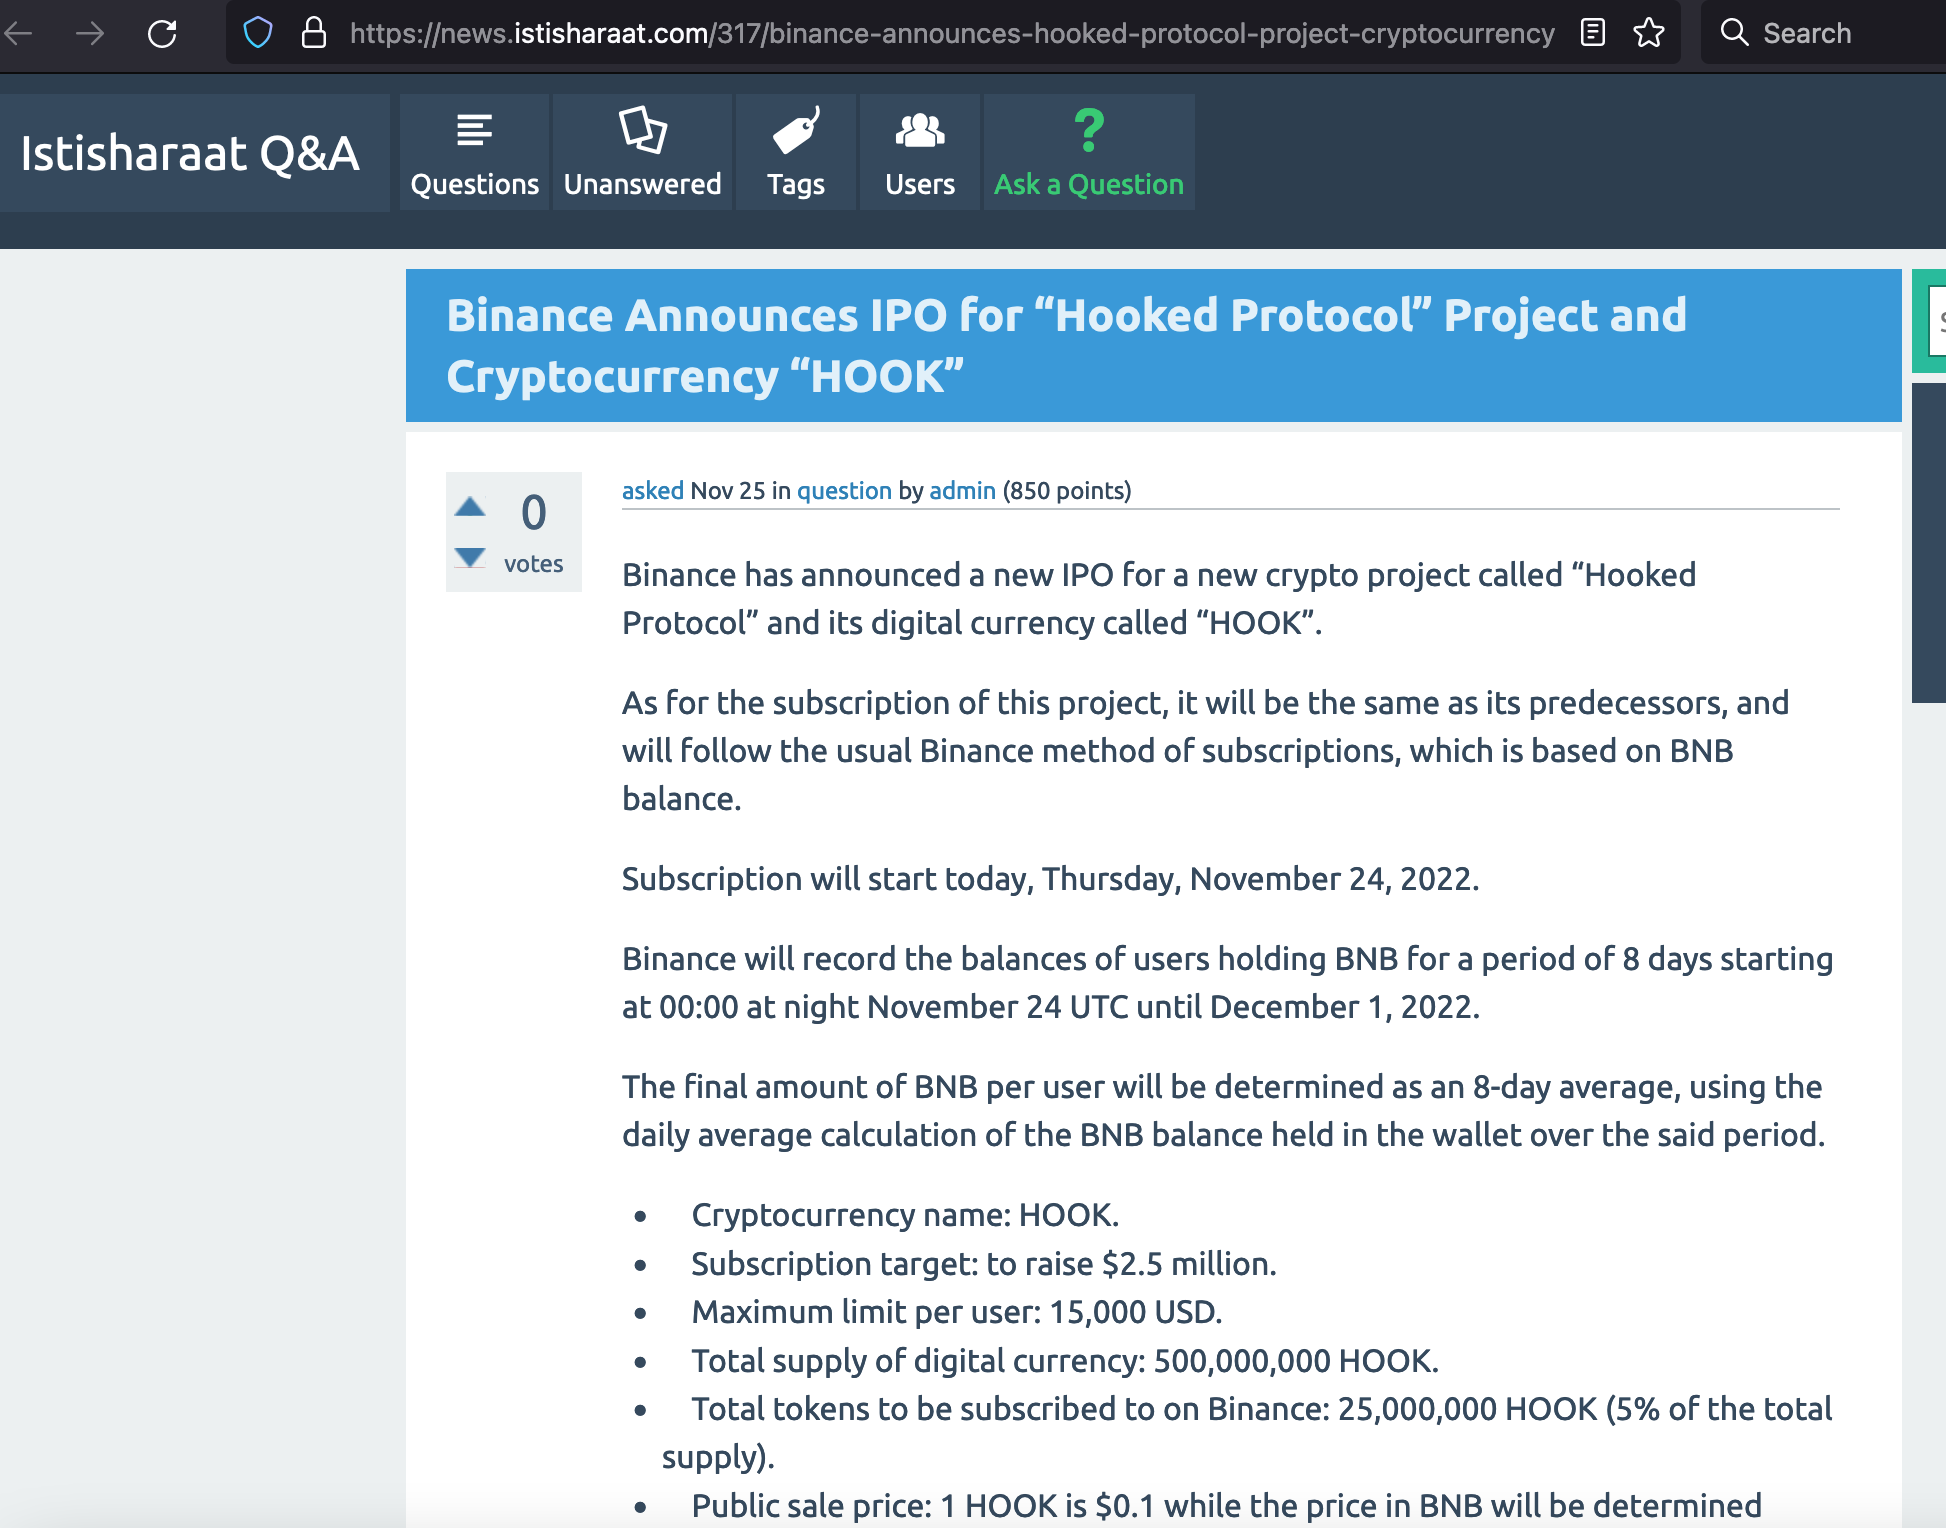Click 'Subscription will start today, Thursday, November 24, 2022.'
This screenshot has width=1946, height=1528.
[x=1050, y=879]
